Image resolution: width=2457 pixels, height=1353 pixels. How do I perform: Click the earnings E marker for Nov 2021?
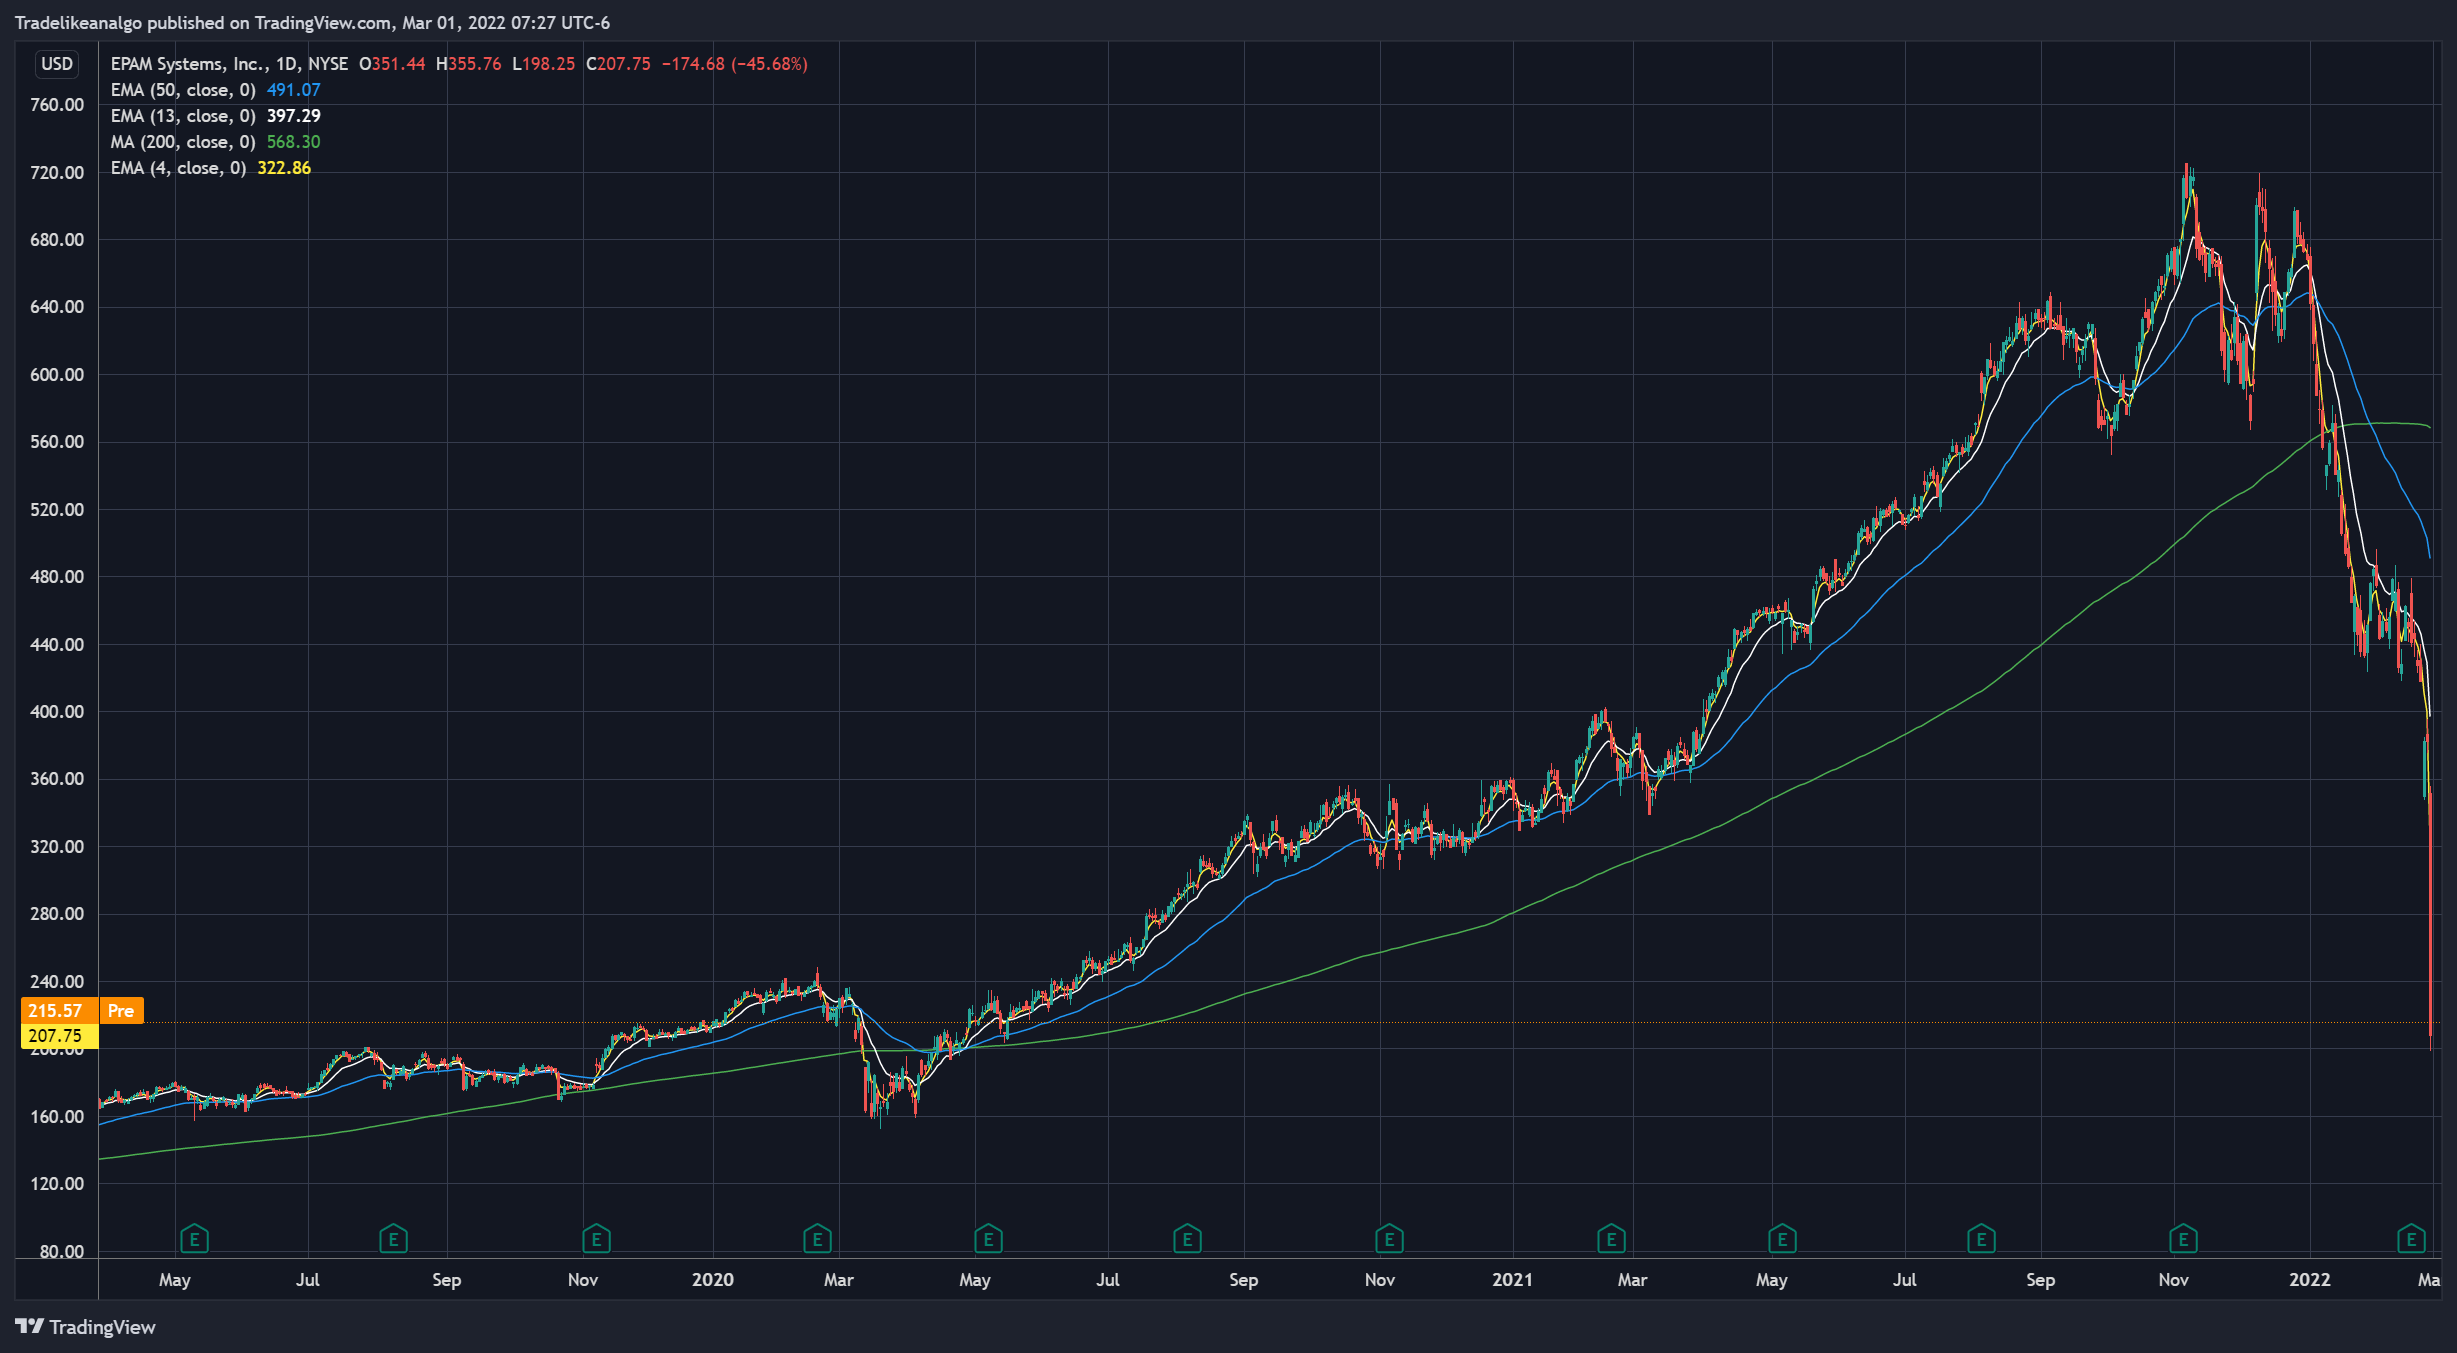tap(2183, 1240)
